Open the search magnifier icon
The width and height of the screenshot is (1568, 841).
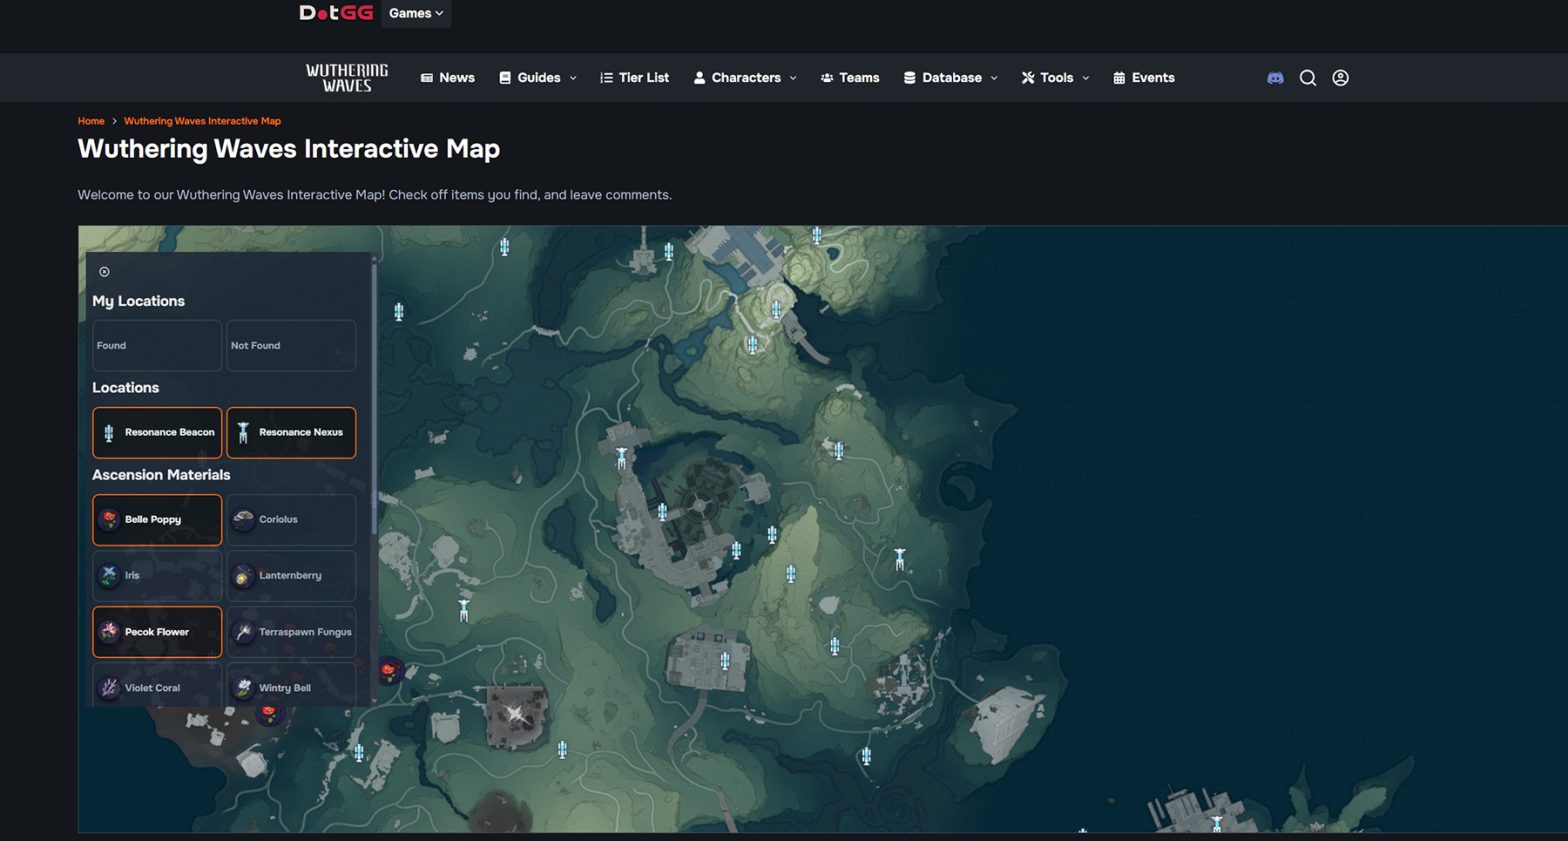(1307, 78)
